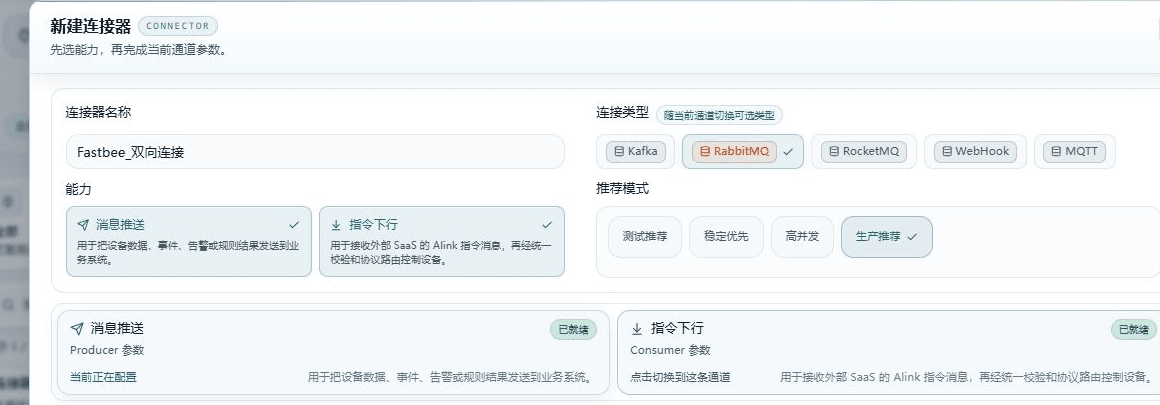Click the paper-plane icon in Producer 参数 panel

[76, 328]
